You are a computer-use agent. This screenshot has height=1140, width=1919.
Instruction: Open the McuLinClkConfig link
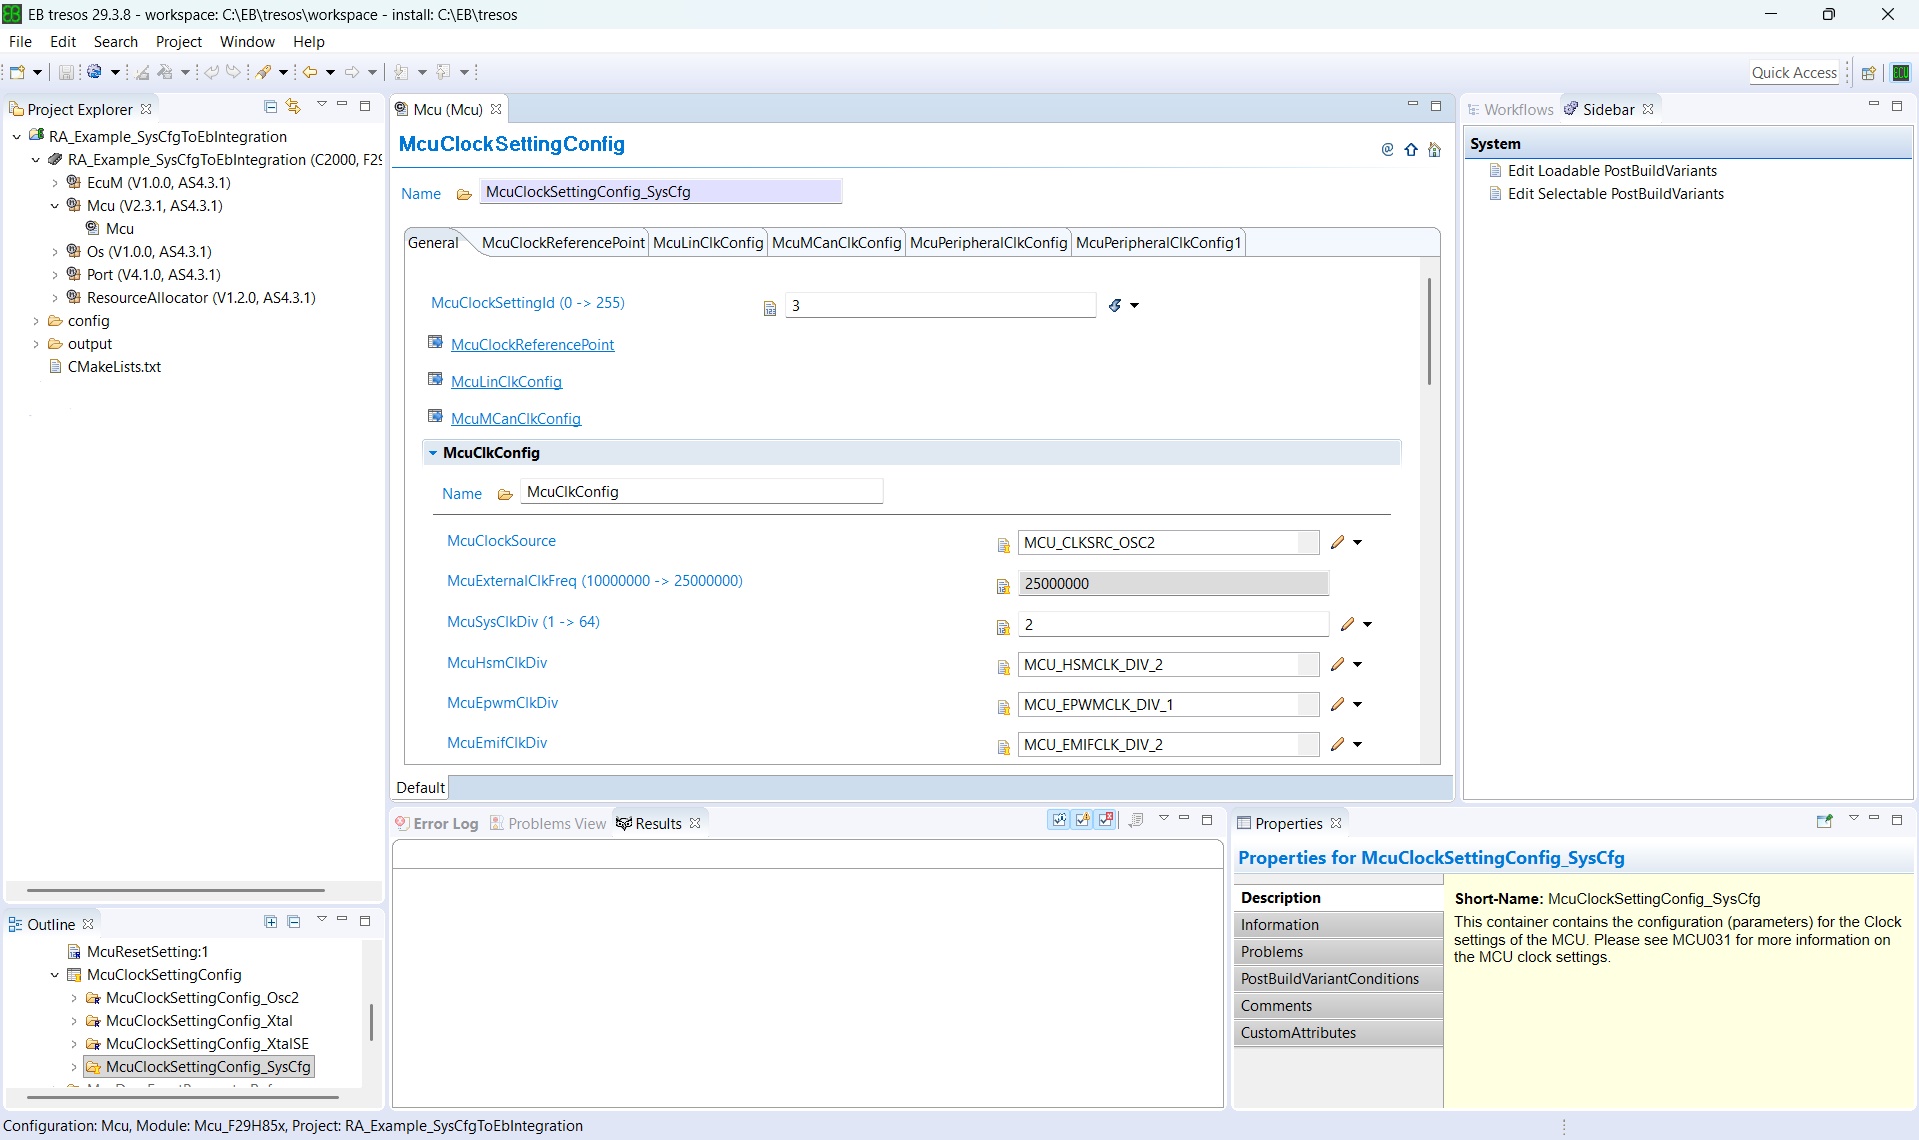[506, 382]
